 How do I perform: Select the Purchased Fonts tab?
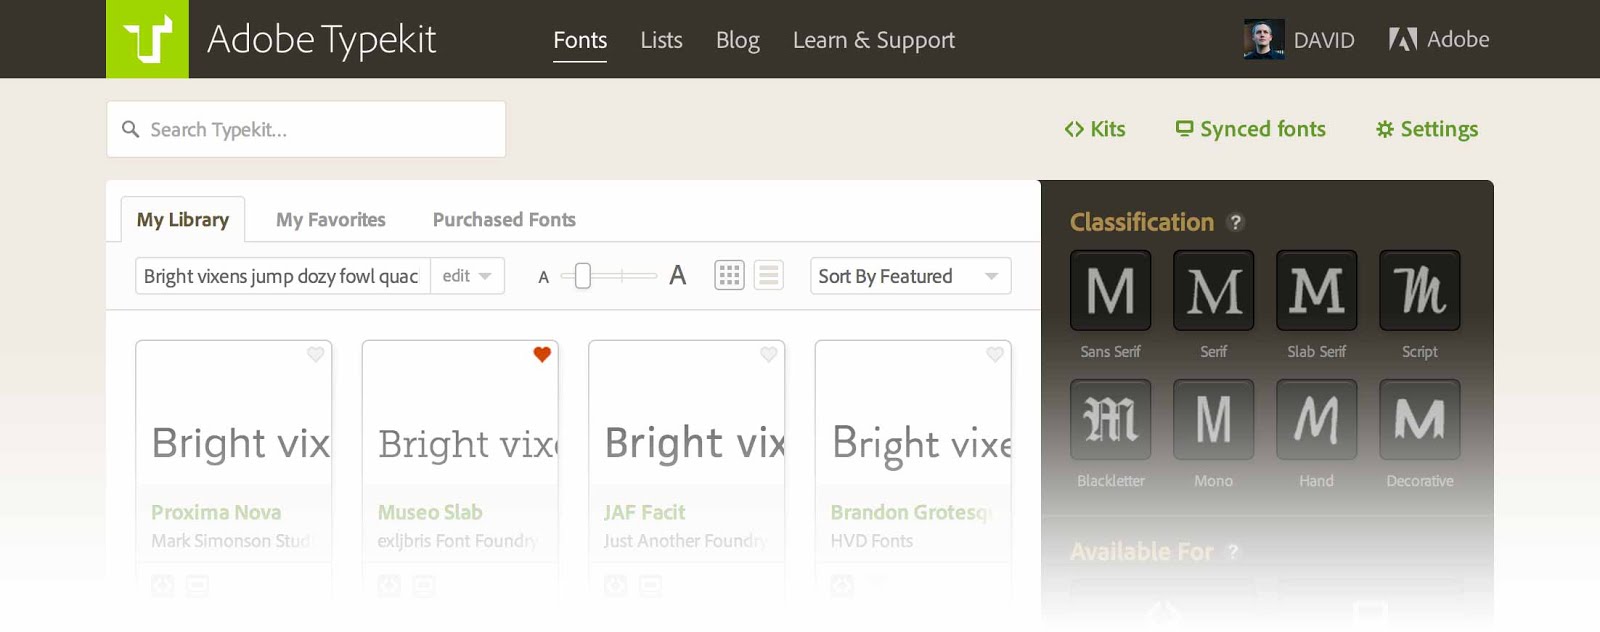(x=504, y=219)
